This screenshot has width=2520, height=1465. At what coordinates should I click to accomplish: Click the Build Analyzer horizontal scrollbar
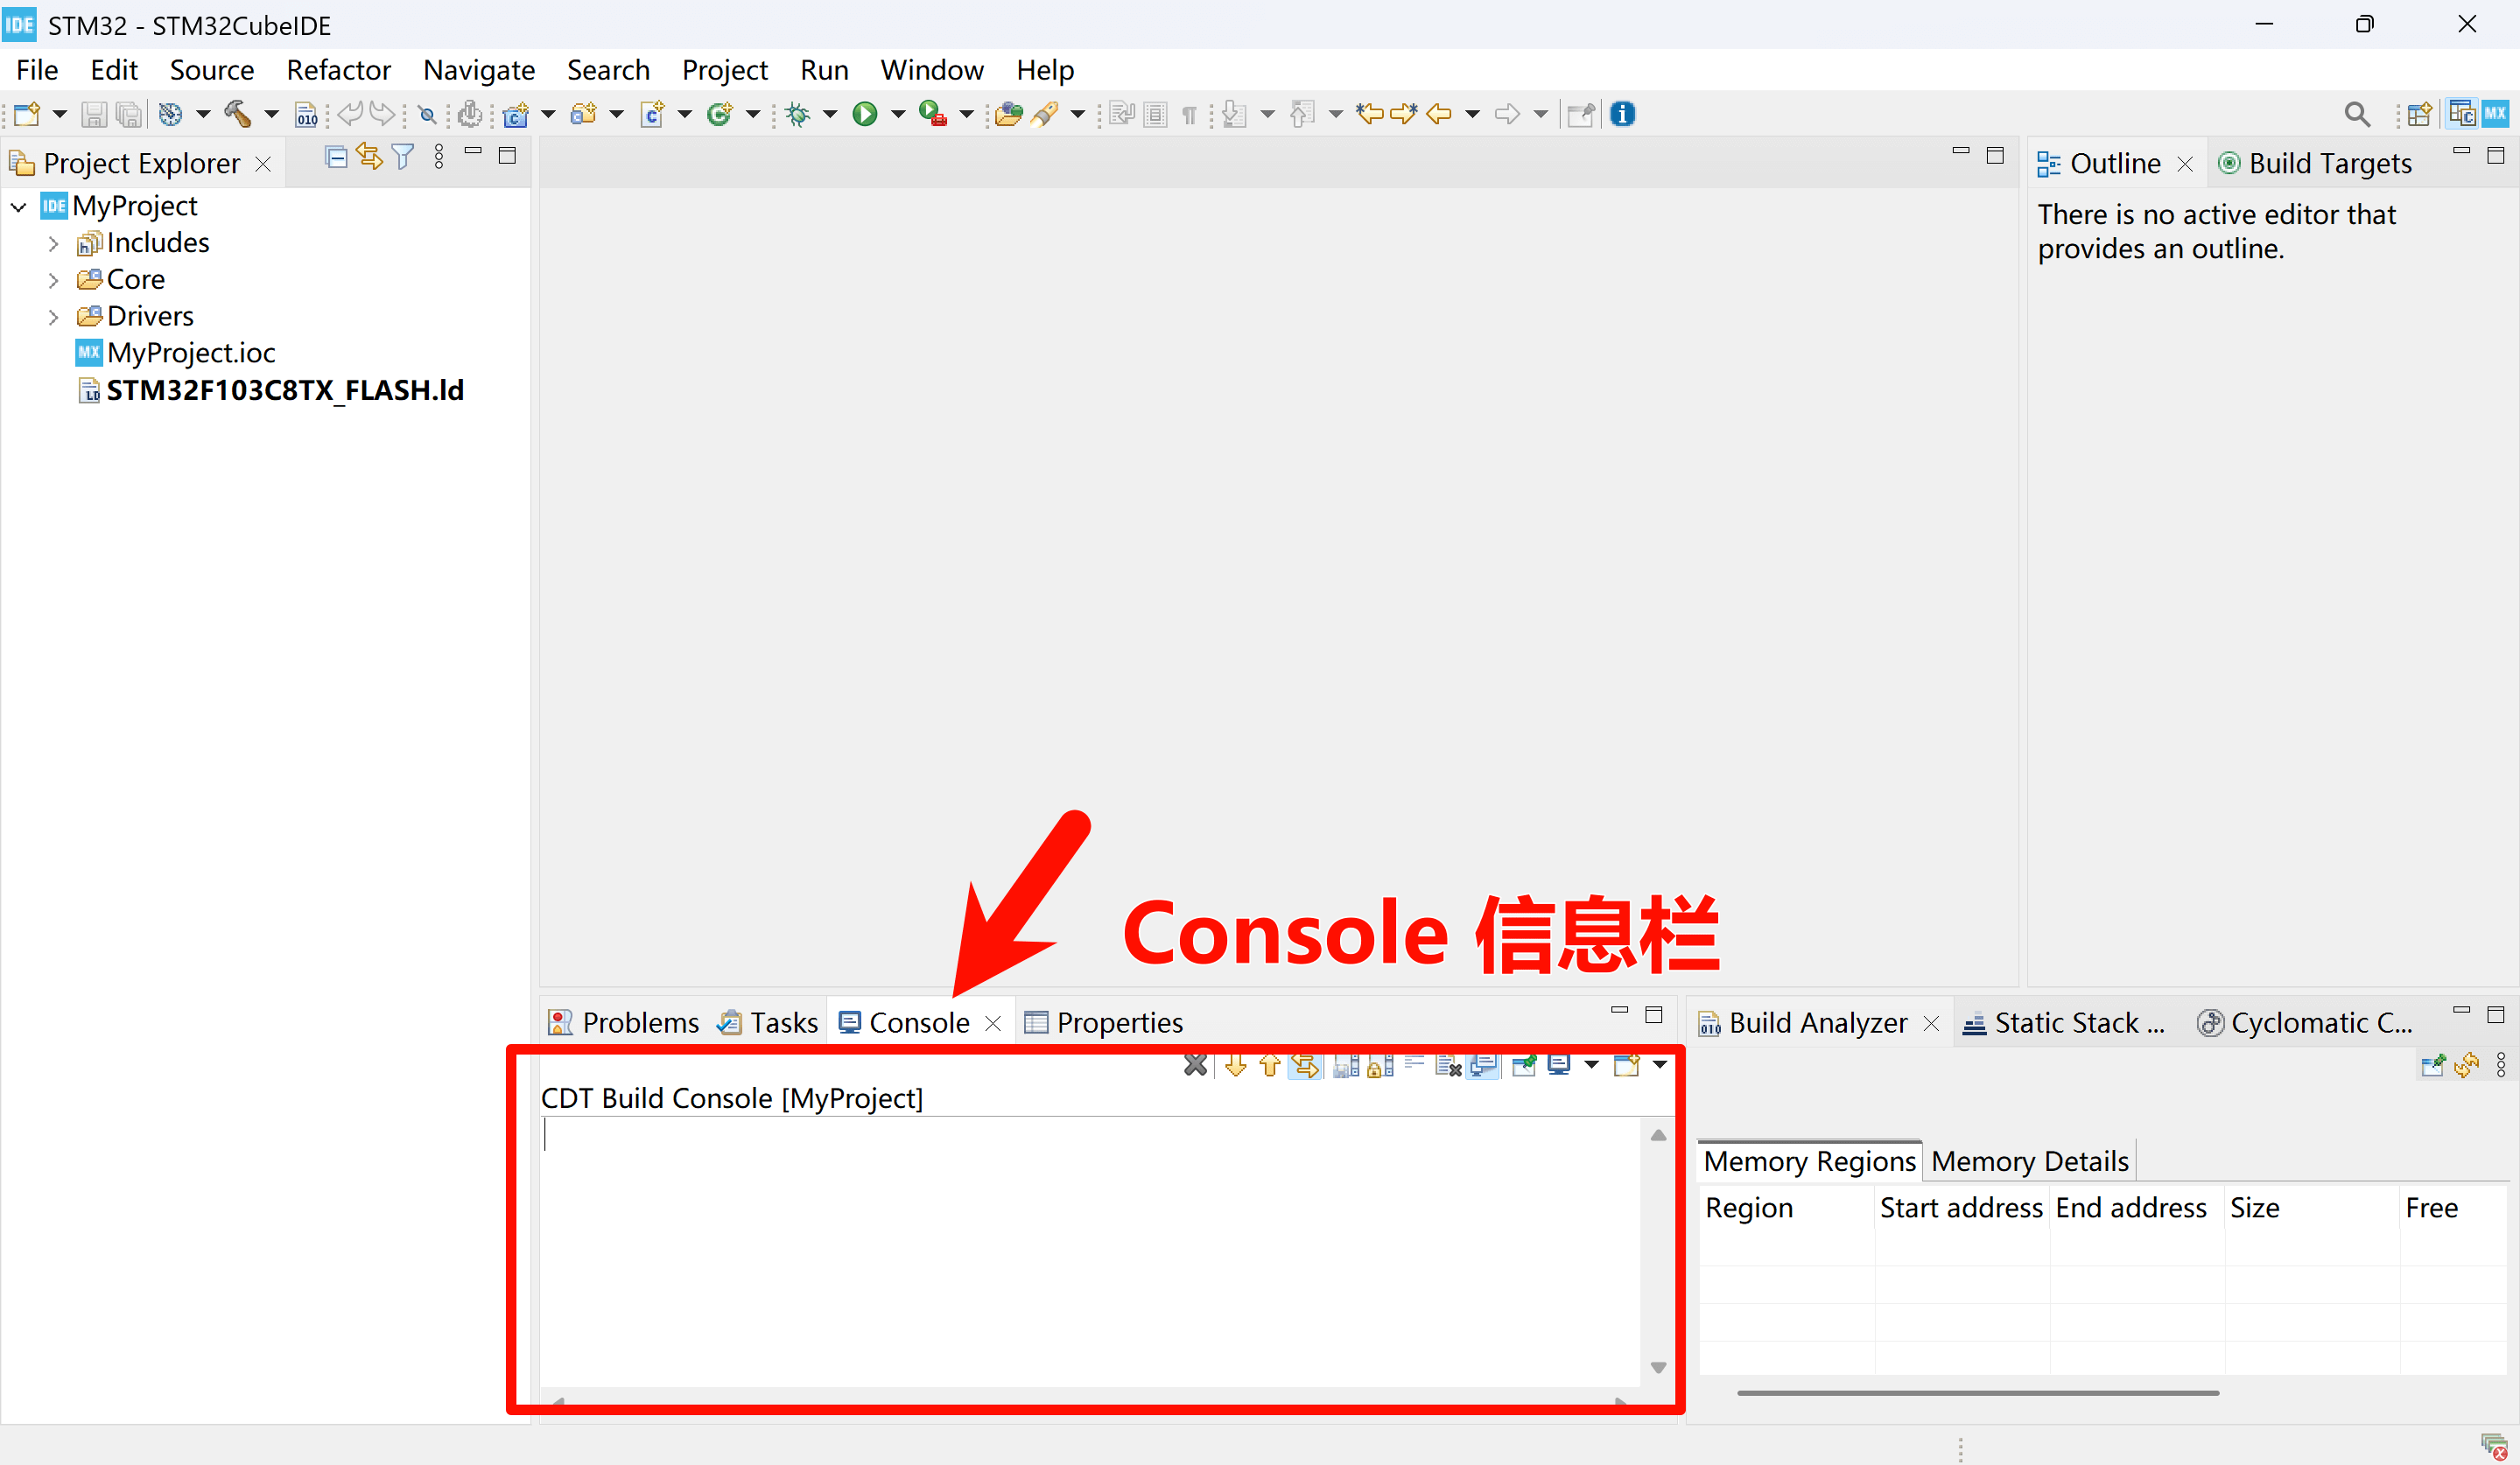(1977, 1392)
